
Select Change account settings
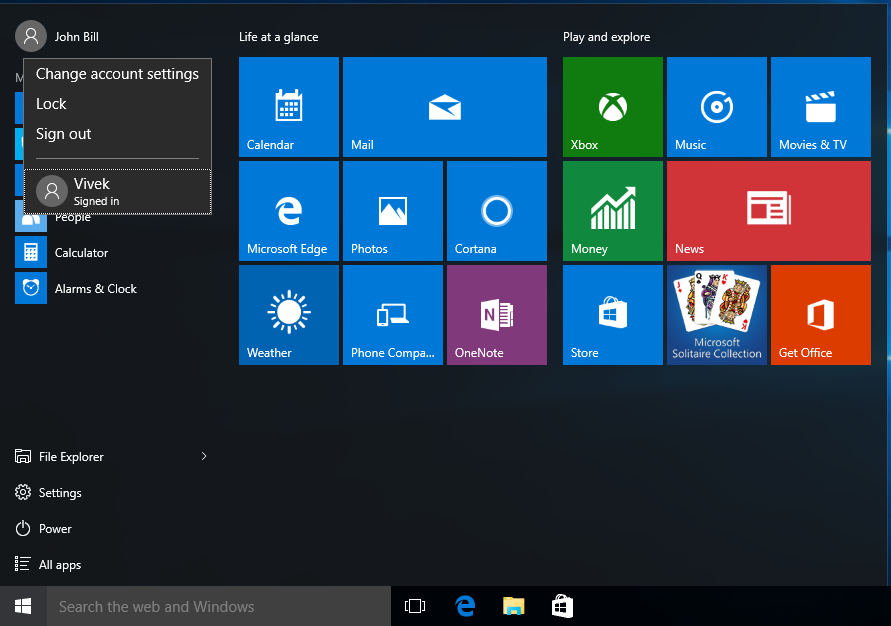click(x=118, y=74)
